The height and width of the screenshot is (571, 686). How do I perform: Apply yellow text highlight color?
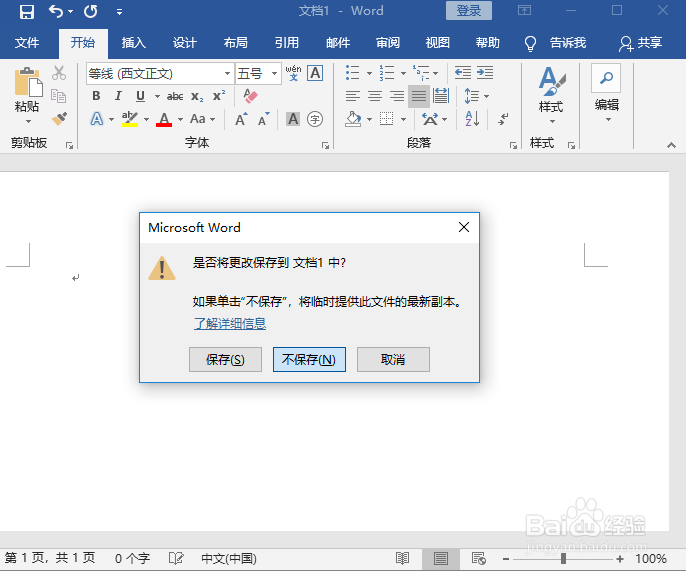click(x=130, y=119)
